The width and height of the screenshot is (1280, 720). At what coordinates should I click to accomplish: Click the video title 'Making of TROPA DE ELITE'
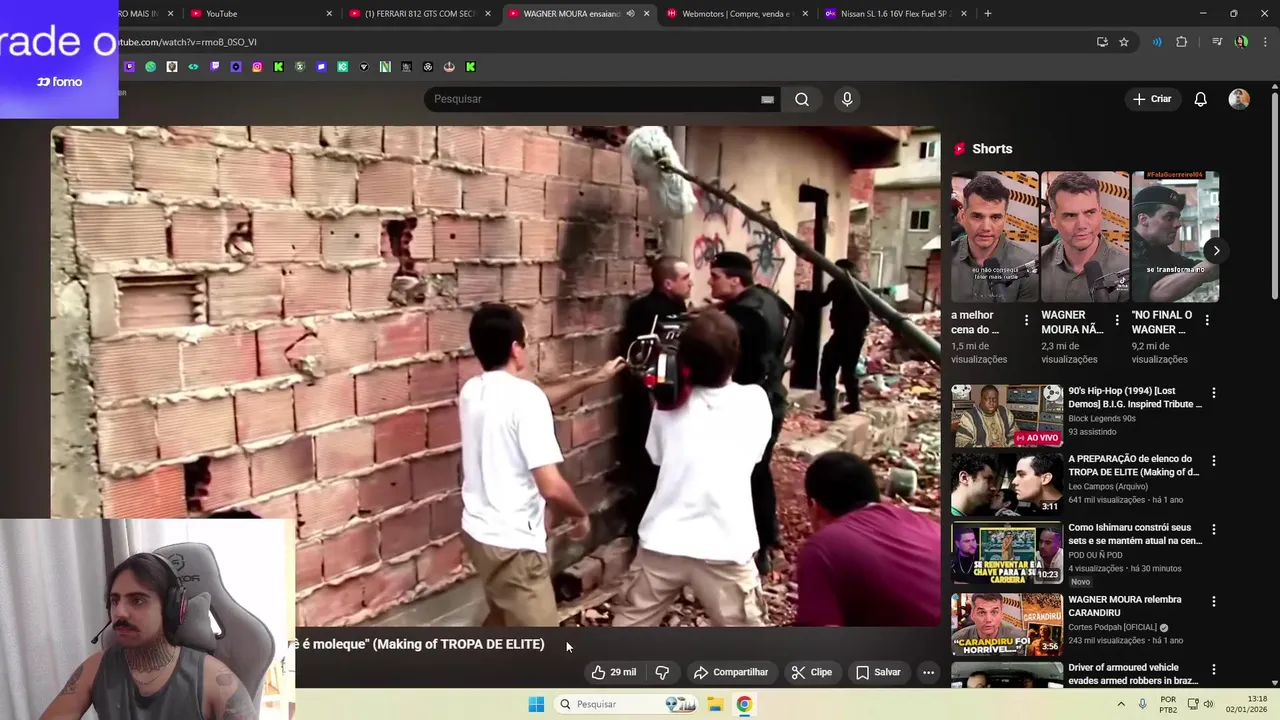(x=420, y=644)
